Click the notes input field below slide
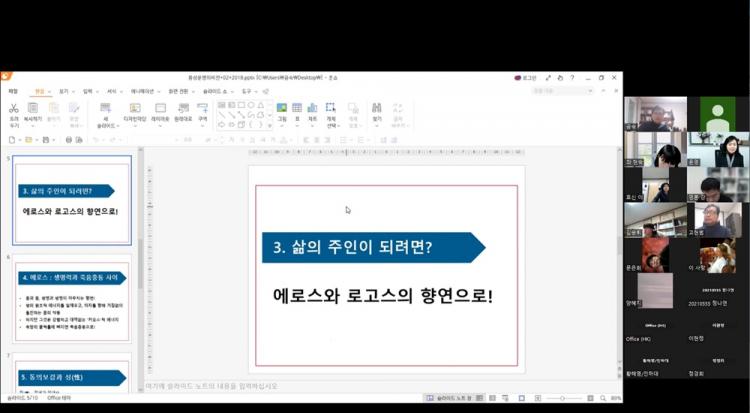 [330, 386]
